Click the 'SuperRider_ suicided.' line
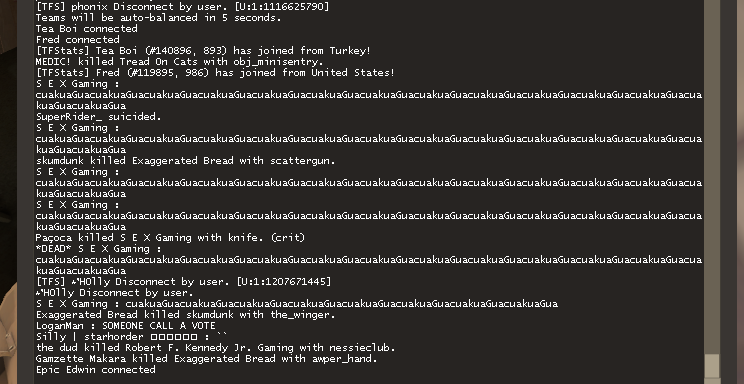Image resolution: width=744 pixels, height=384 pixels. coord(98,117)
